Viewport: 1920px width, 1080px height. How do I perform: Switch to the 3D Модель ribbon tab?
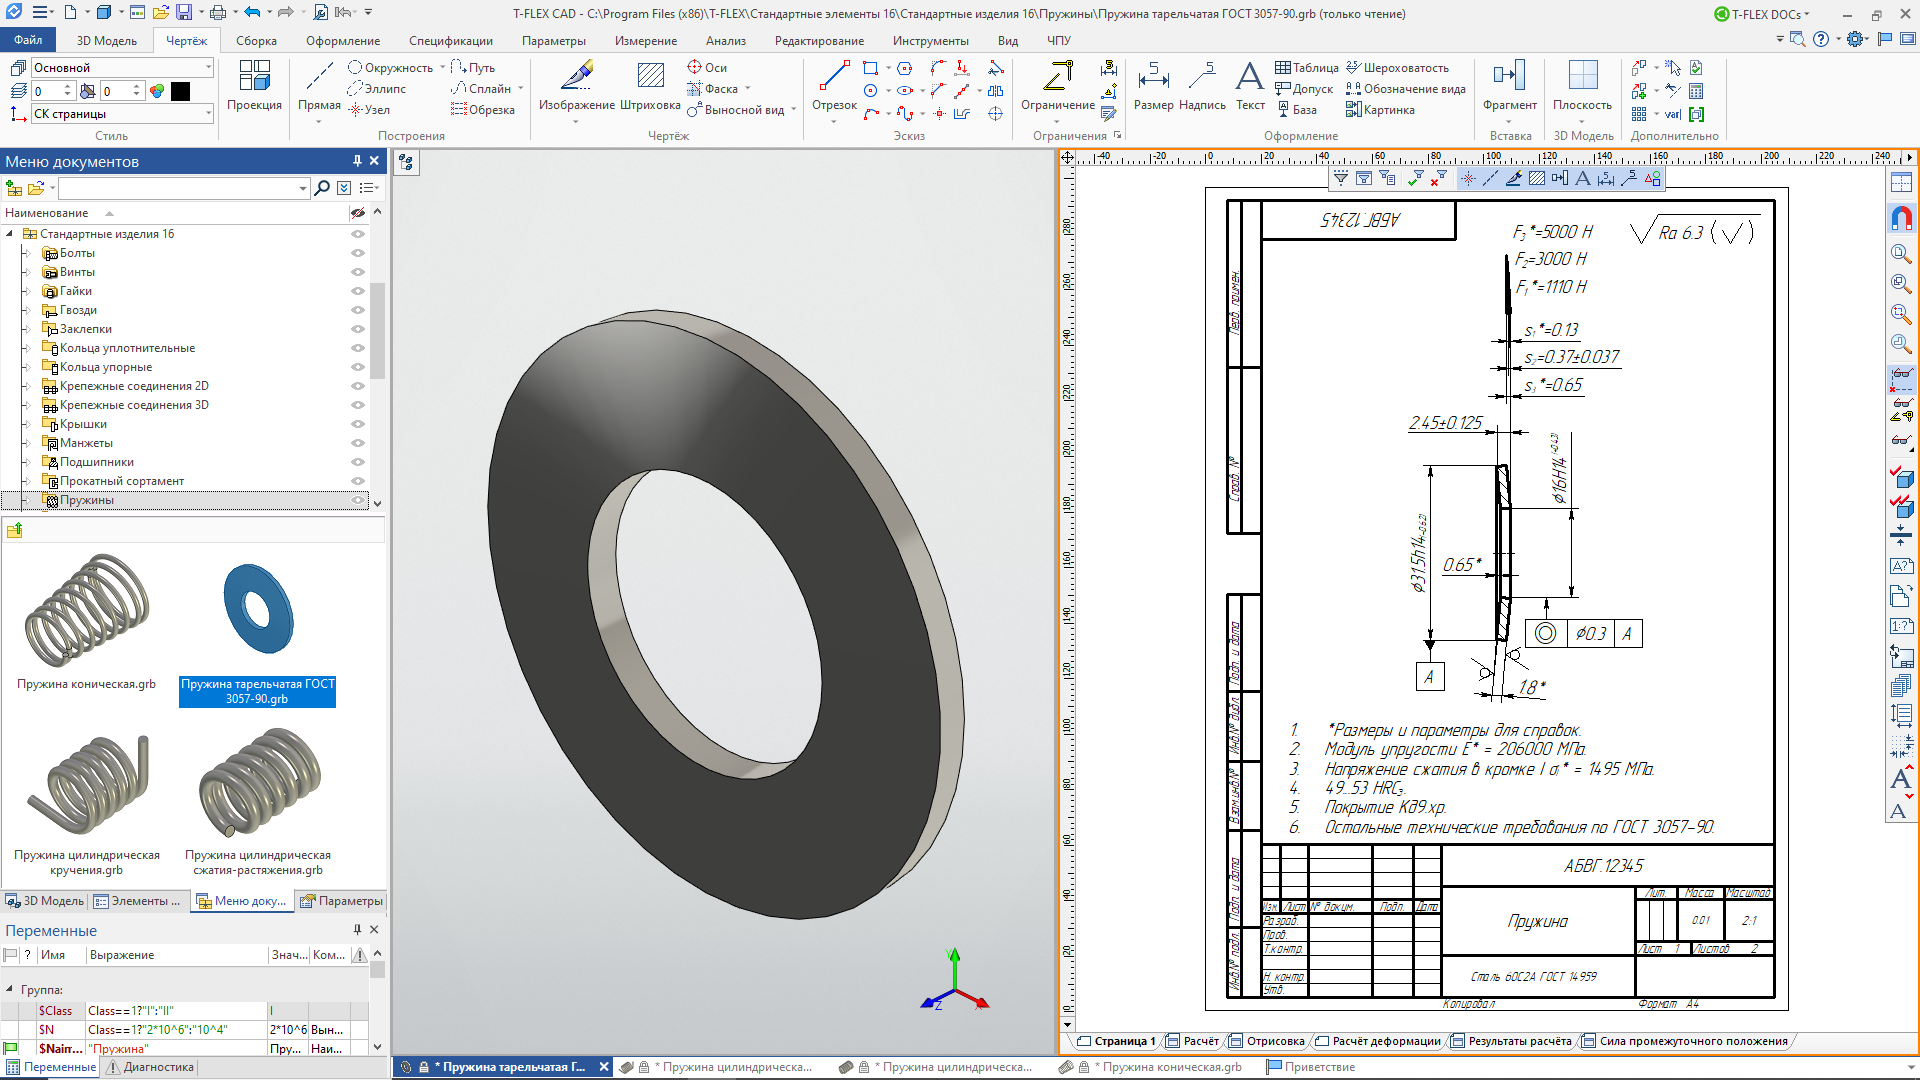[106, 41]
